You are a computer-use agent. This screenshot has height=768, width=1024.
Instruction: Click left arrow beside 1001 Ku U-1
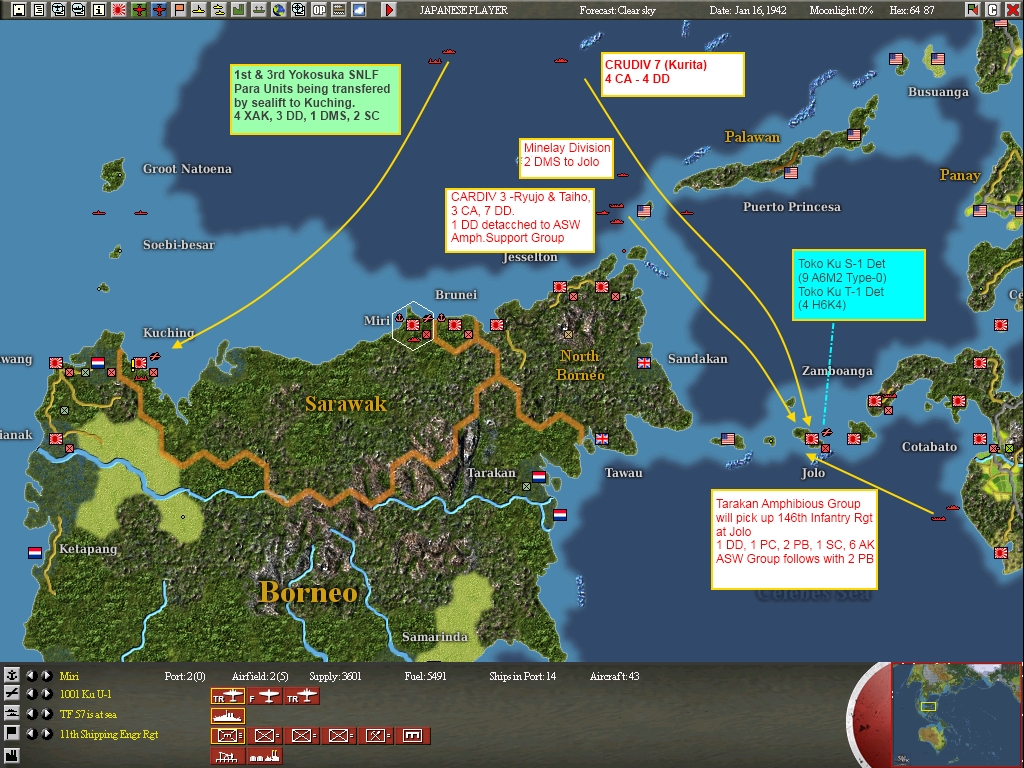pyautogui.click(x=31, y=694)
